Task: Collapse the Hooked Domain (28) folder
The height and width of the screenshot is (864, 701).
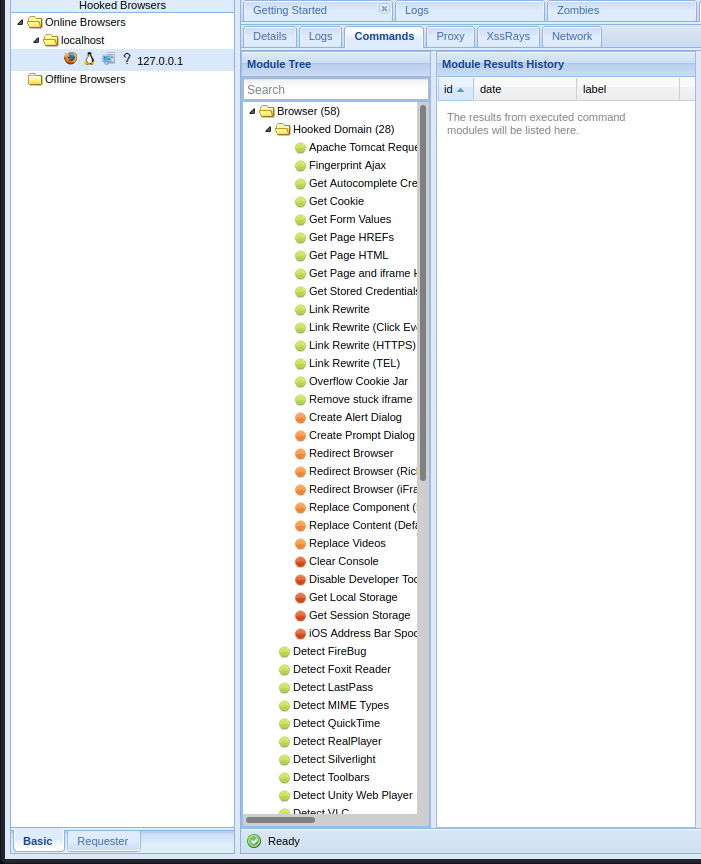Action: (268, 129)
